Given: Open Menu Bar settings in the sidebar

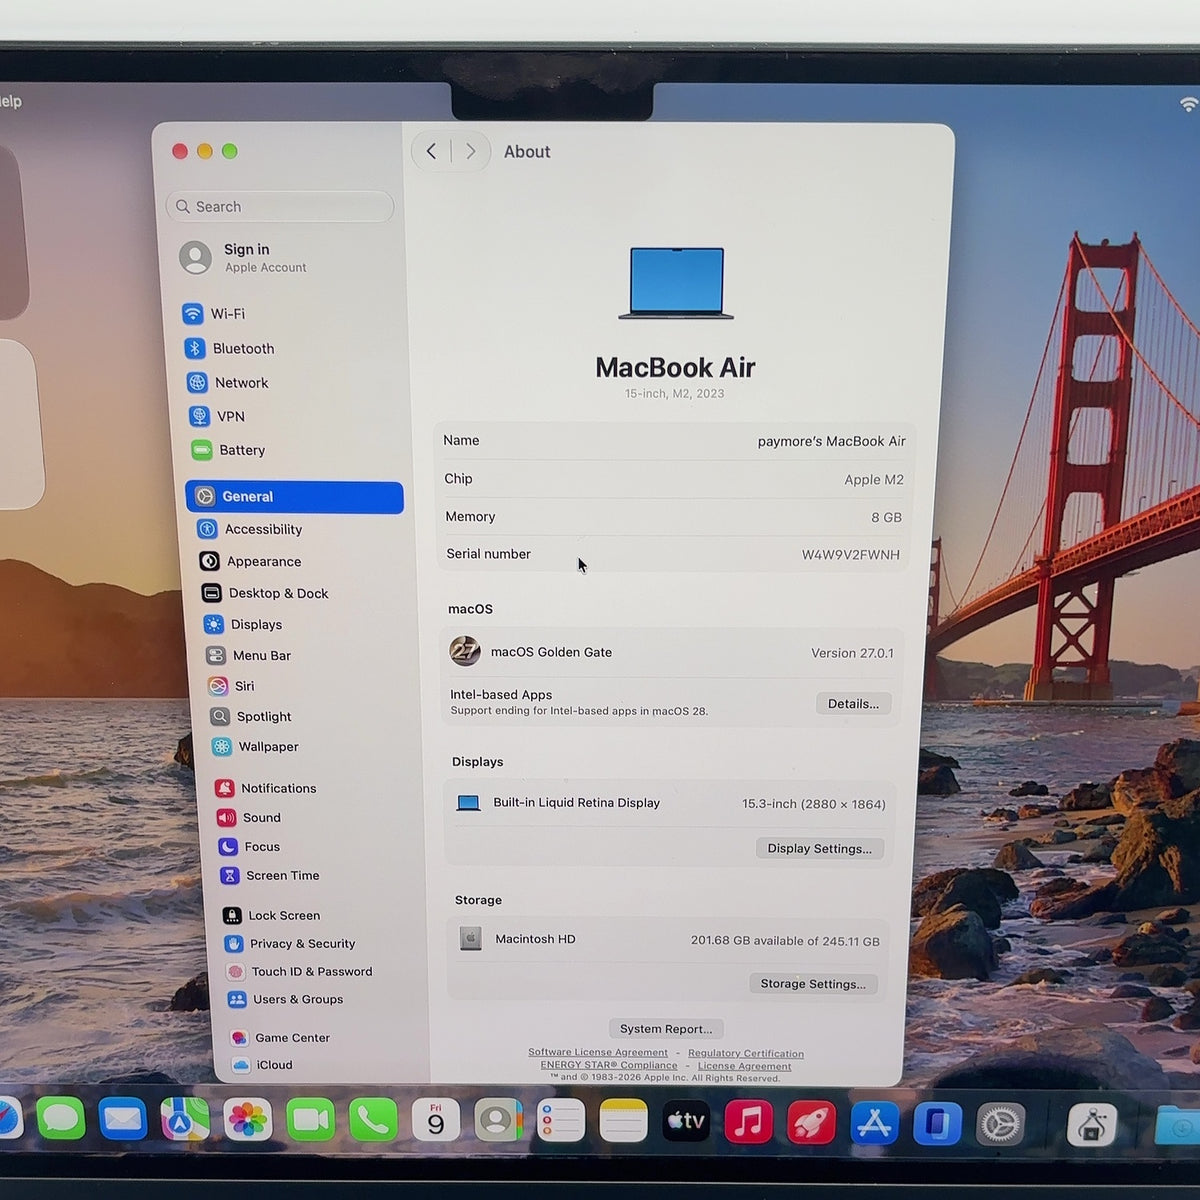Looking at the screenshot, I should pyautogui.click(x=249, y=655).
